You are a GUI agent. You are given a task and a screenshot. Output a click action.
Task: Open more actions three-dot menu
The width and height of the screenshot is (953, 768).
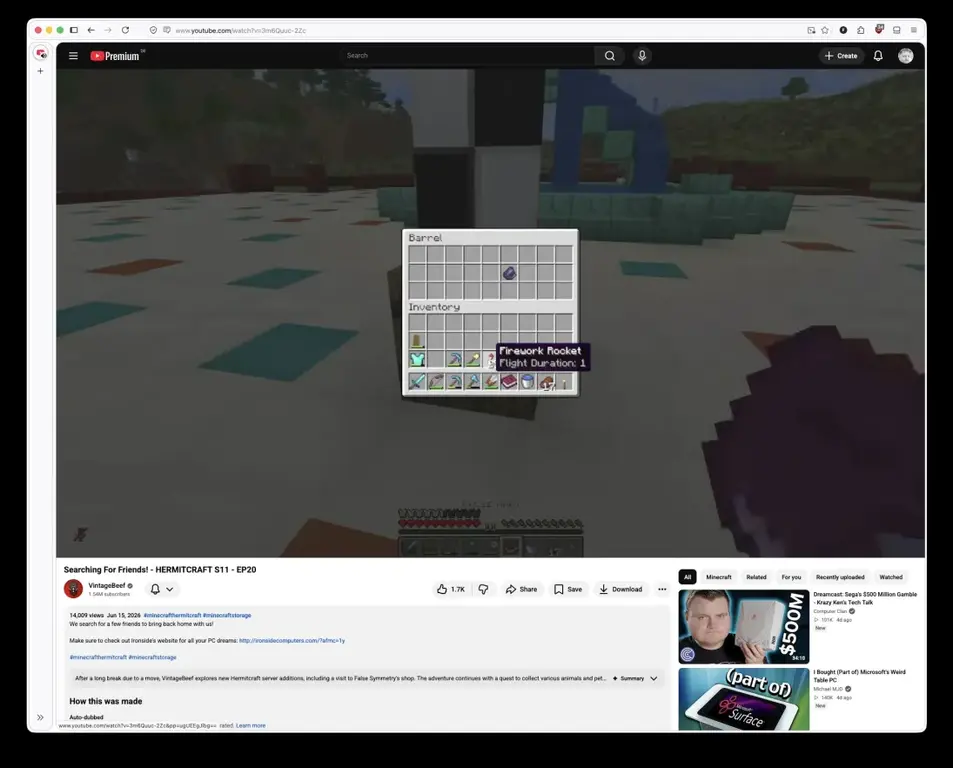pyautogui.click(x=662, y=589)
